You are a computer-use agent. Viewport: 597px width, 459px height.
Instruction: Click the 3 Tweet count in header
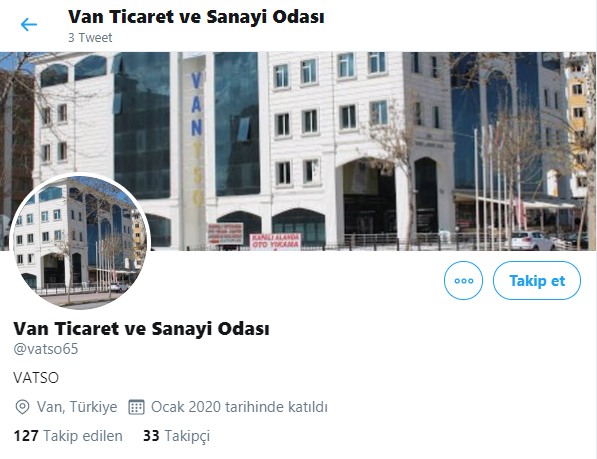pyautogui.click(x=90, y=38)
